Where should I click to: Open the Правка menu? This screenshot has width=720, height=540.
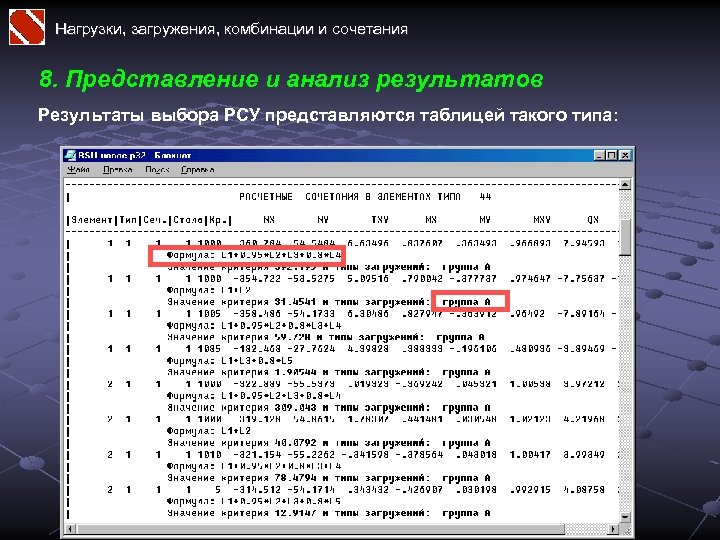coord(118,170)
